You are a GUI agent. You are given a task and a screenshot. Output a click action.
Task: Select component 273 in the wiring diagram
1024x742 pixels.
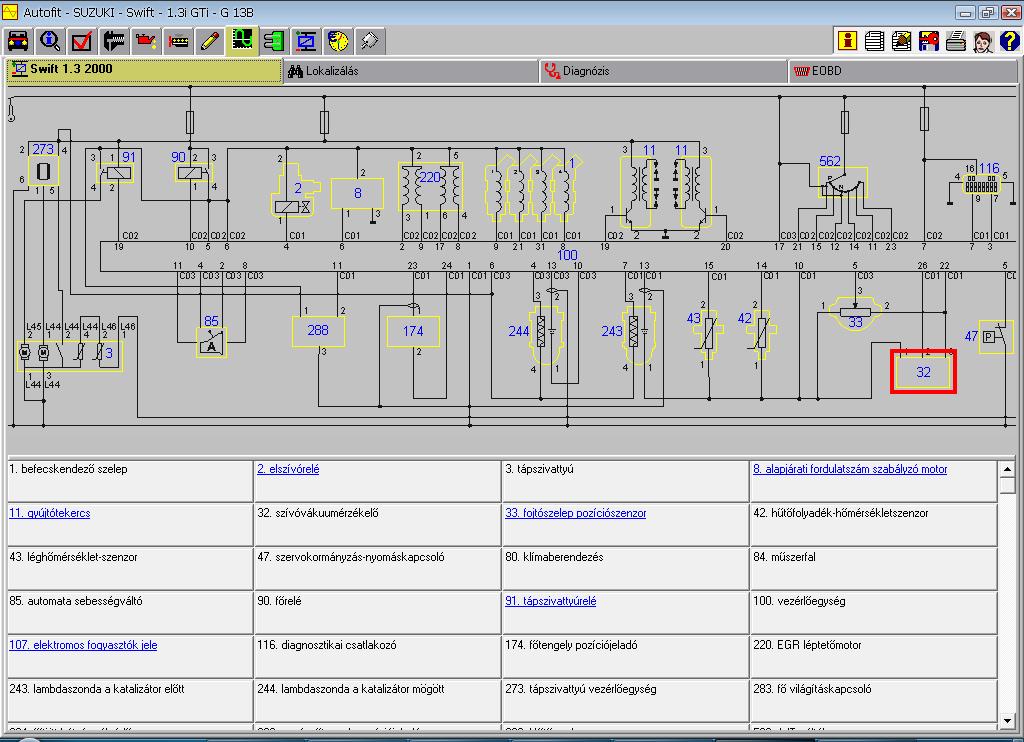point(43,170)
